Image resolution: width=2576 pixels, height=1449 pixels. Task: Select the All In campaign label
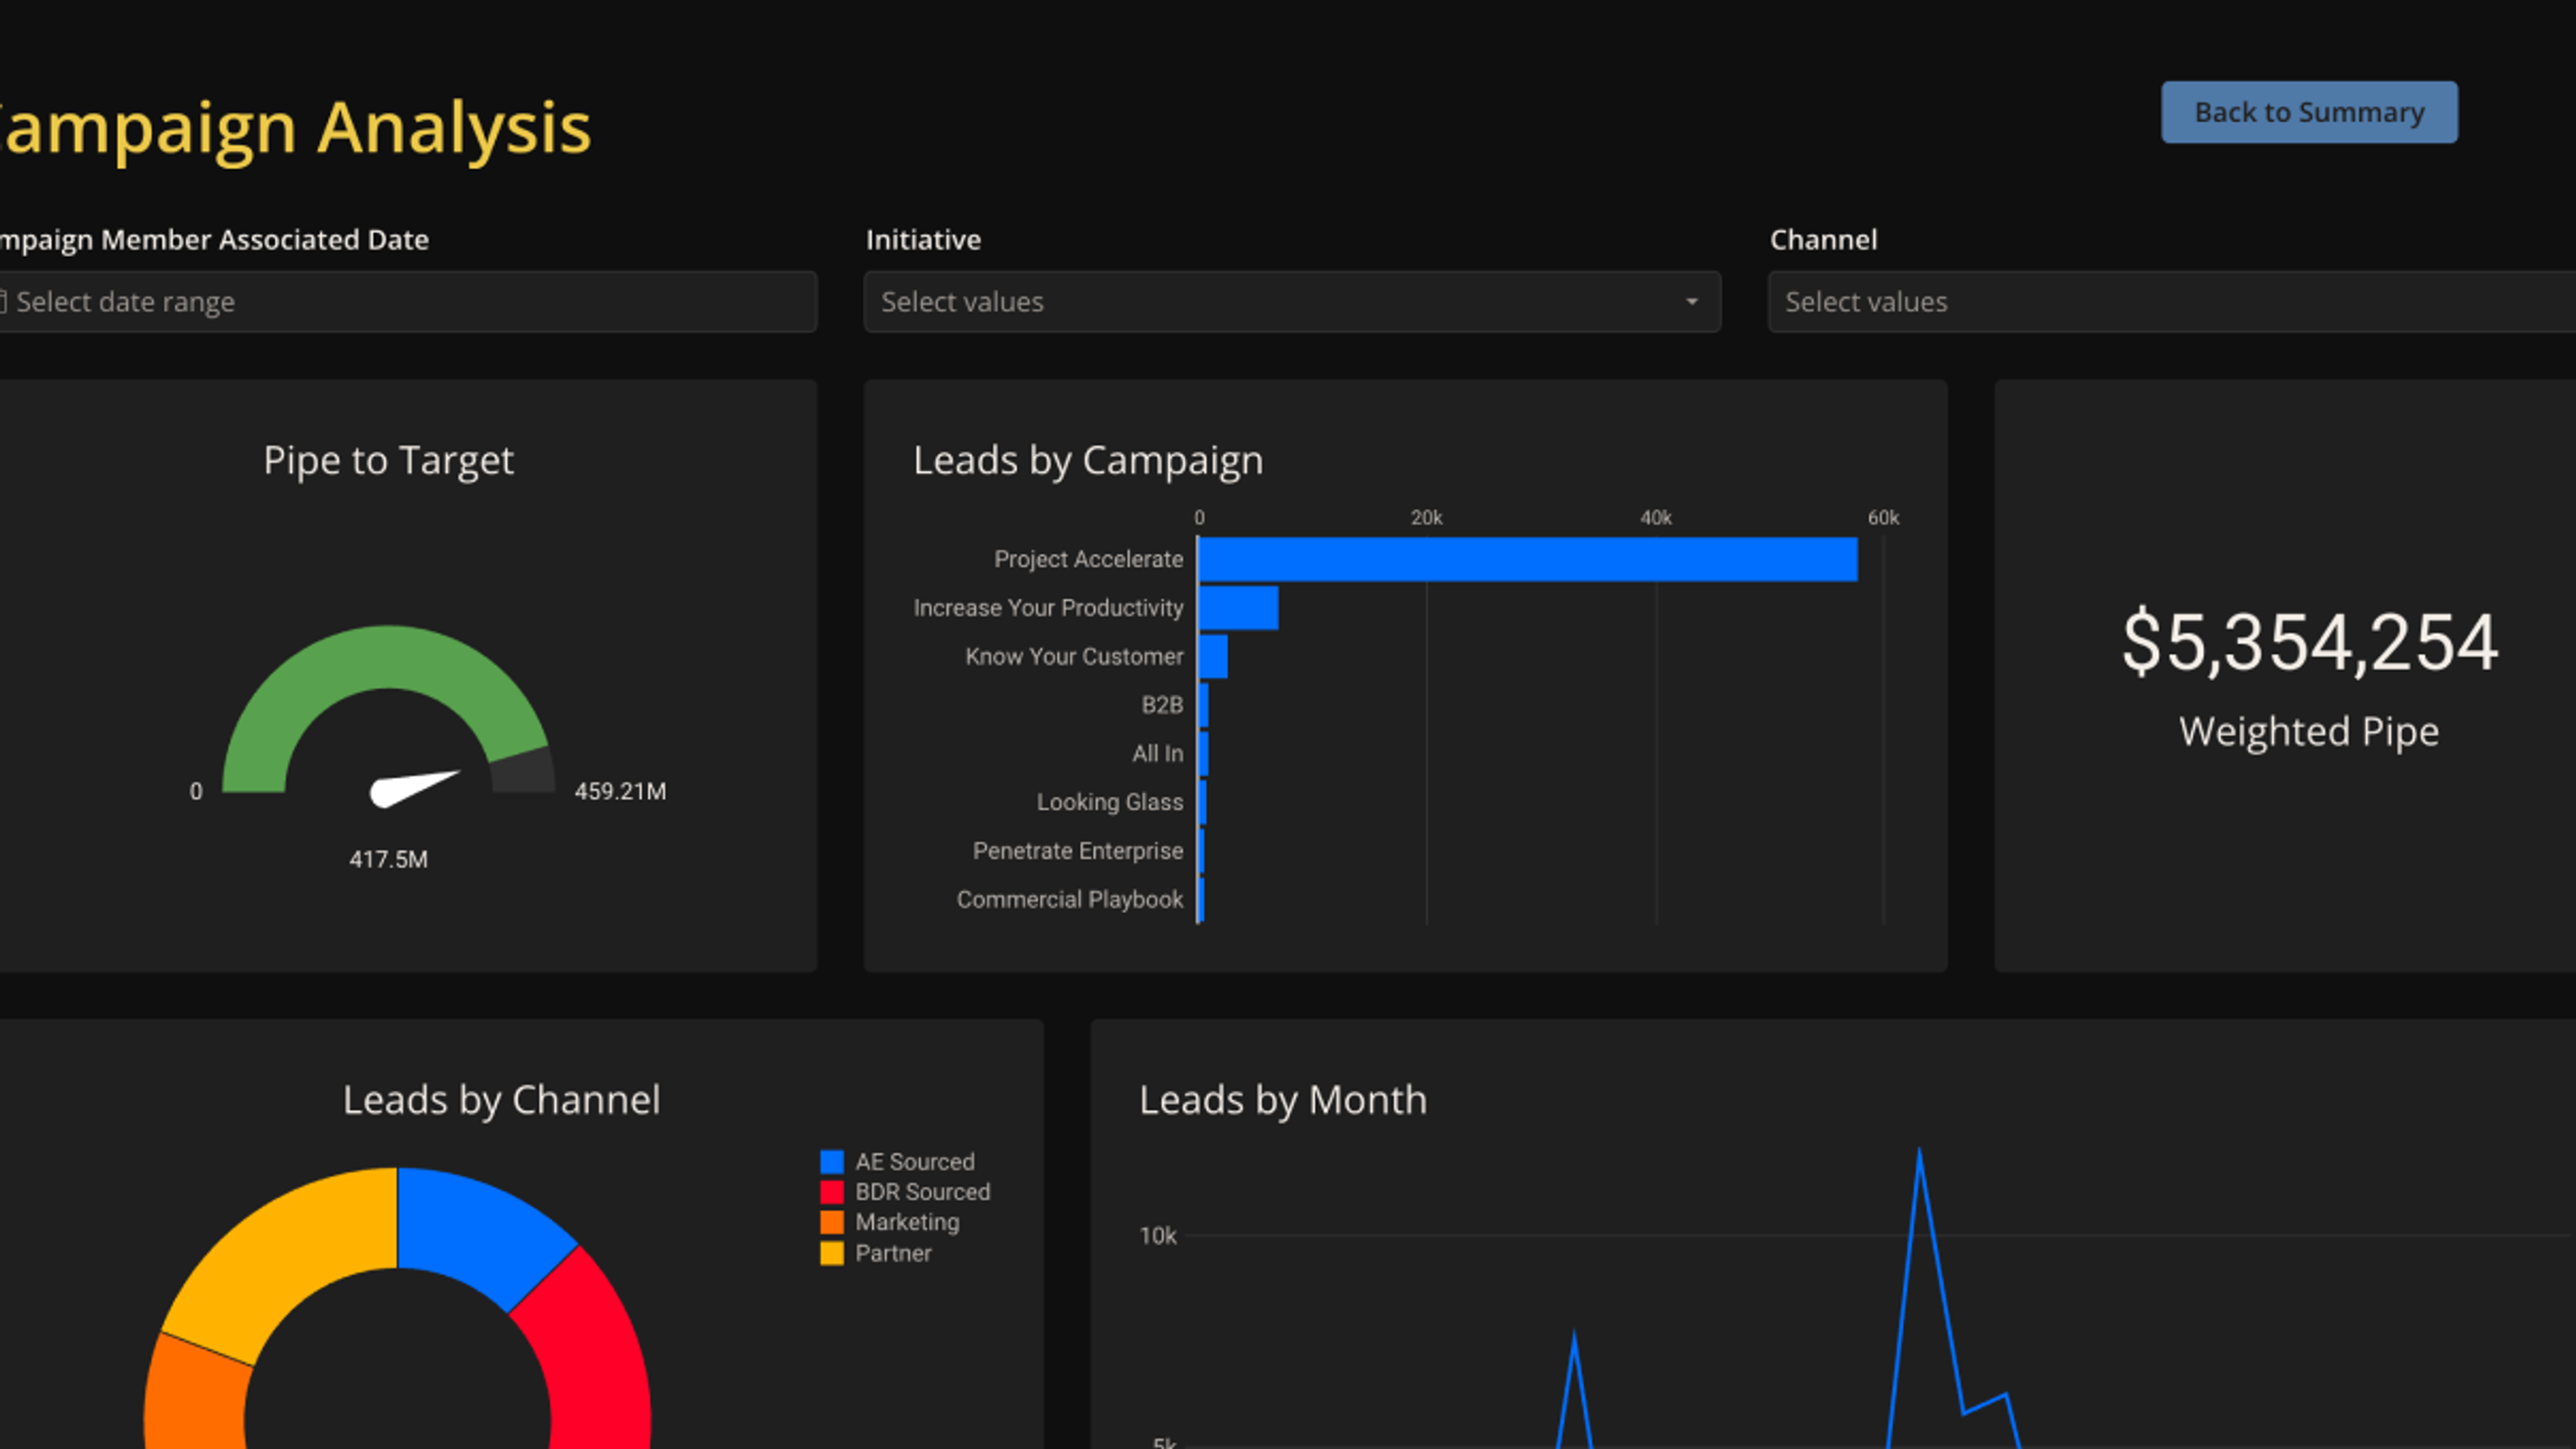(1157, 753)
